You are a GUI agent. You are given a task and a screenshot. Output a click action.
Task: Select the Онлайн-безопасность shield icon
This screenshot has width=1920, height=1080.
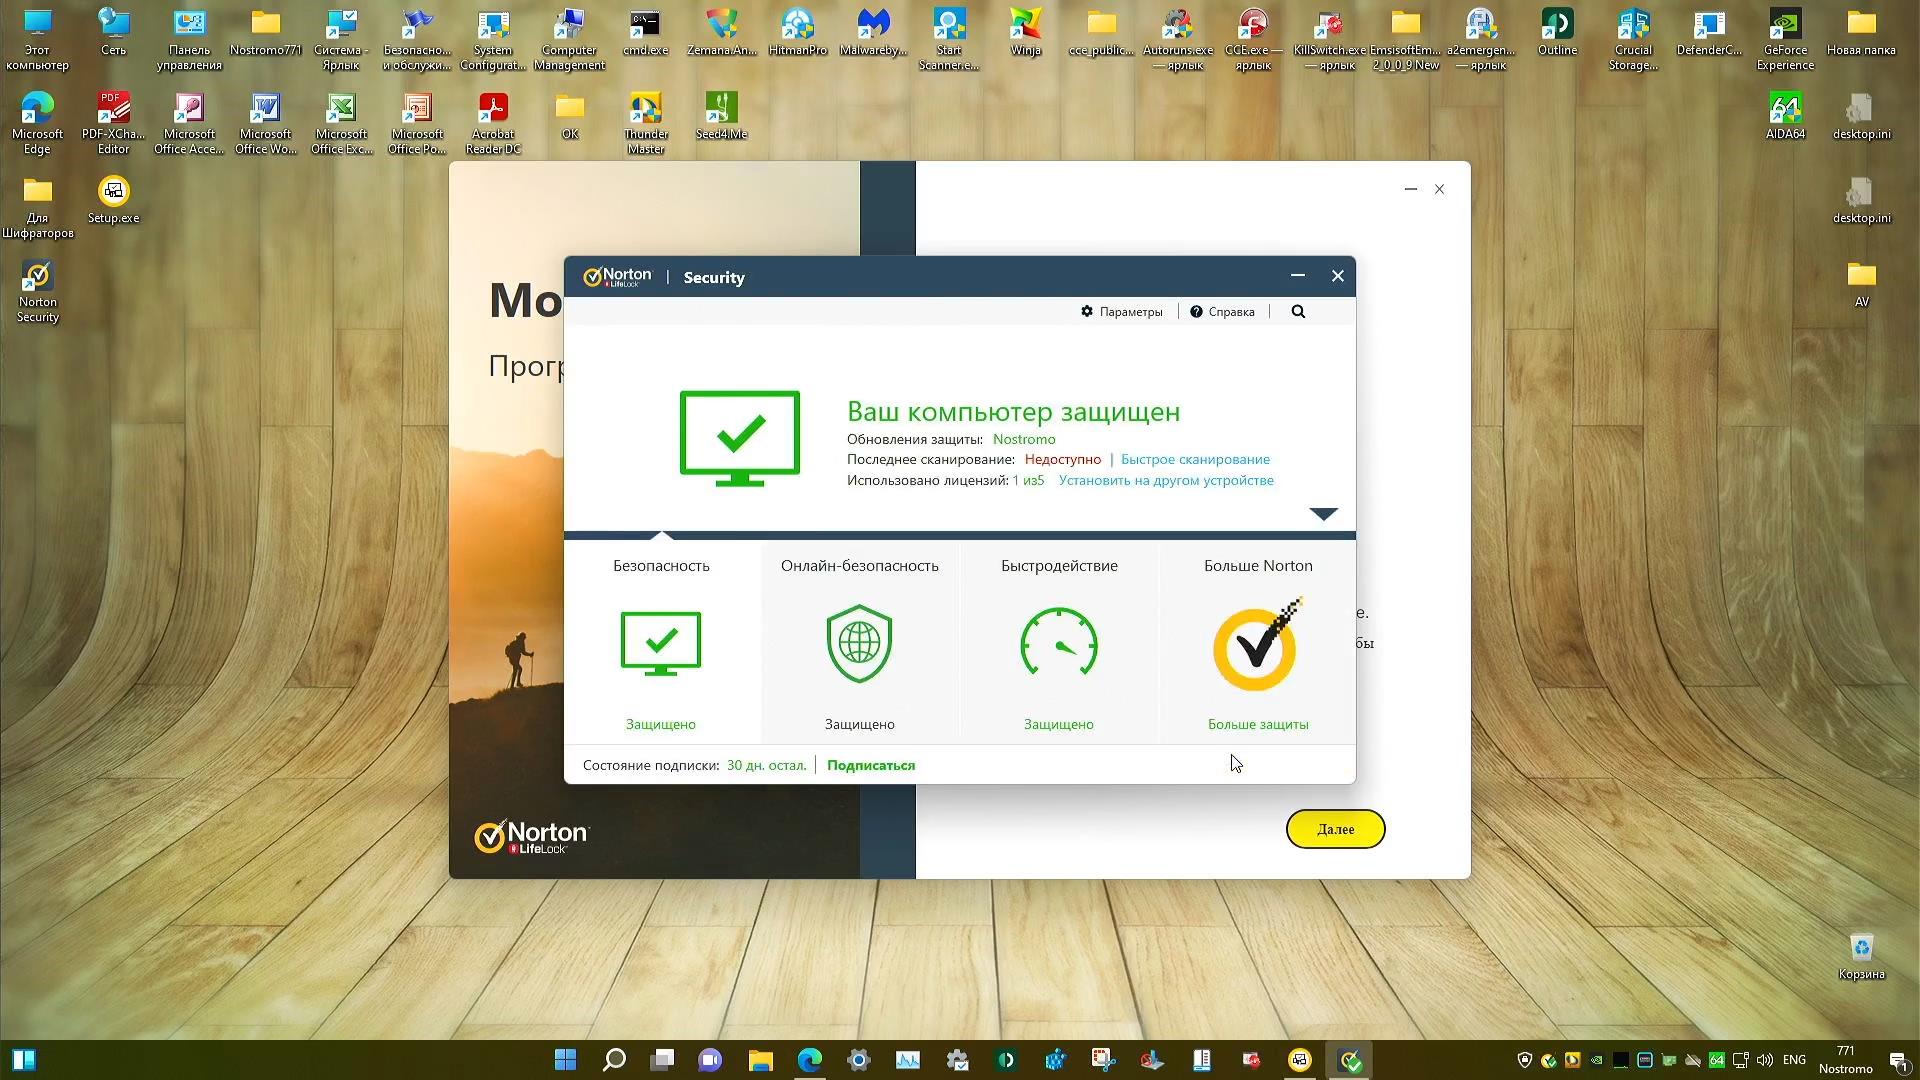click(859, 643)
